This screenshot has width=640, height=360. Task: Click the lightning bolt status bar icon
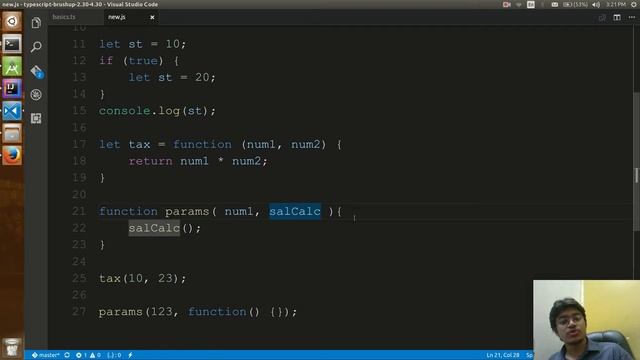pos(130,355)
